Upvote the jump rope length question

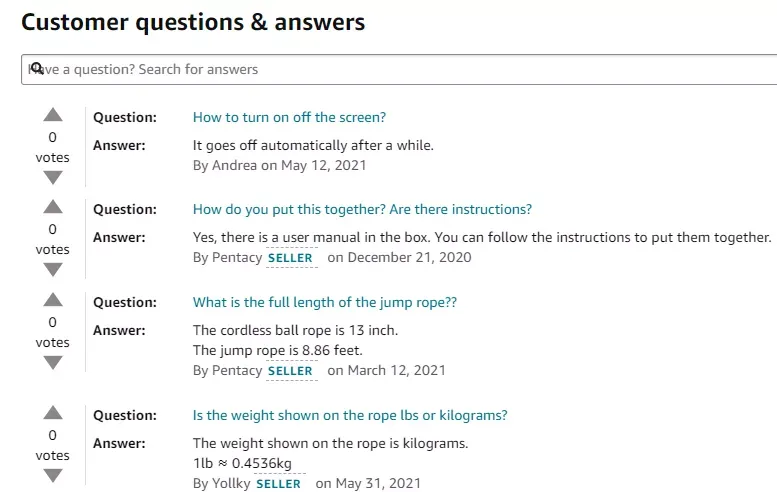(53, 300)
